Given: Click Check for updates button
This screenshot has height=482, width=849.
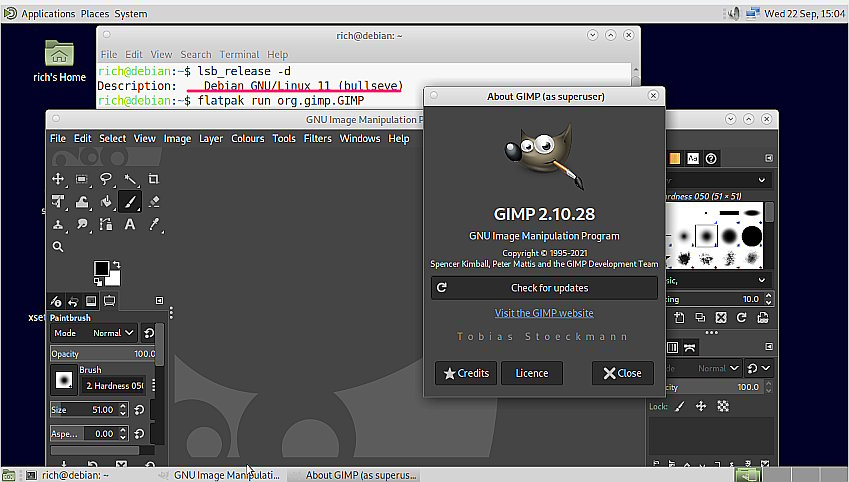Looking at the screenshot, I should coord(544,288).
